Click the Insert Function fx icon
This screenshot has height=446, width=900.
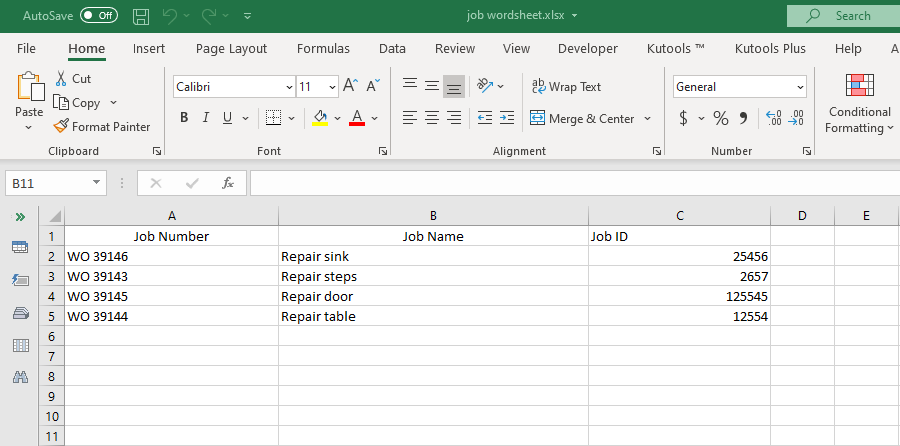[228, 183]
